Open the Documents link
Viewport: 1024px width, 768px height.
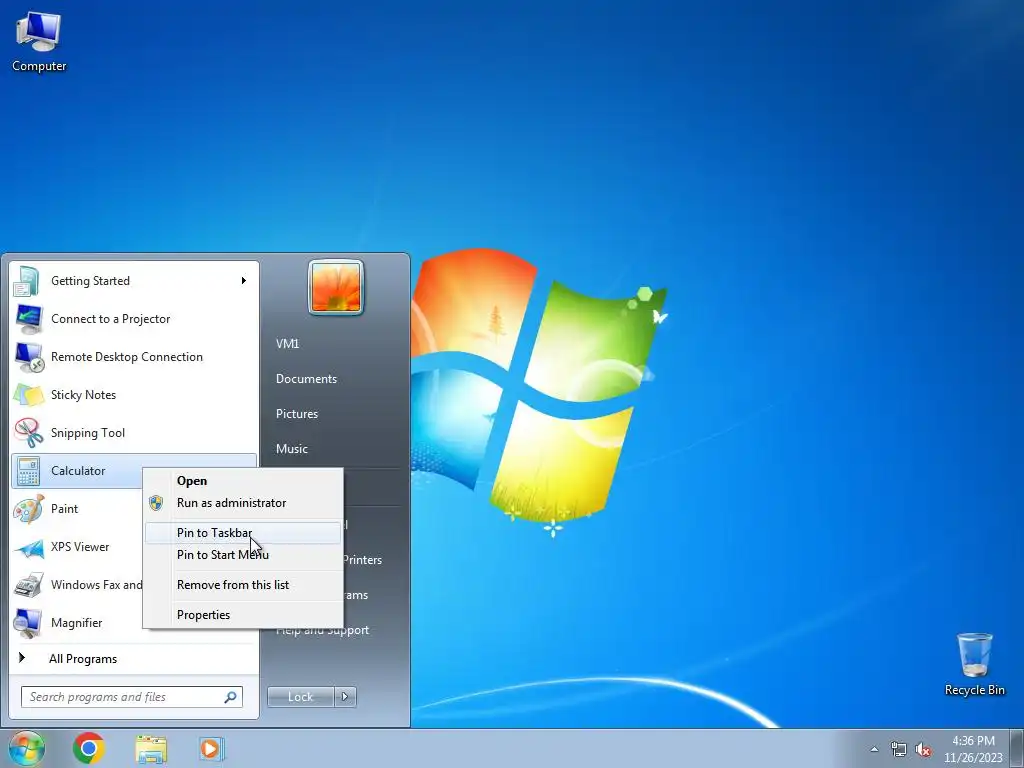[306, 379]
